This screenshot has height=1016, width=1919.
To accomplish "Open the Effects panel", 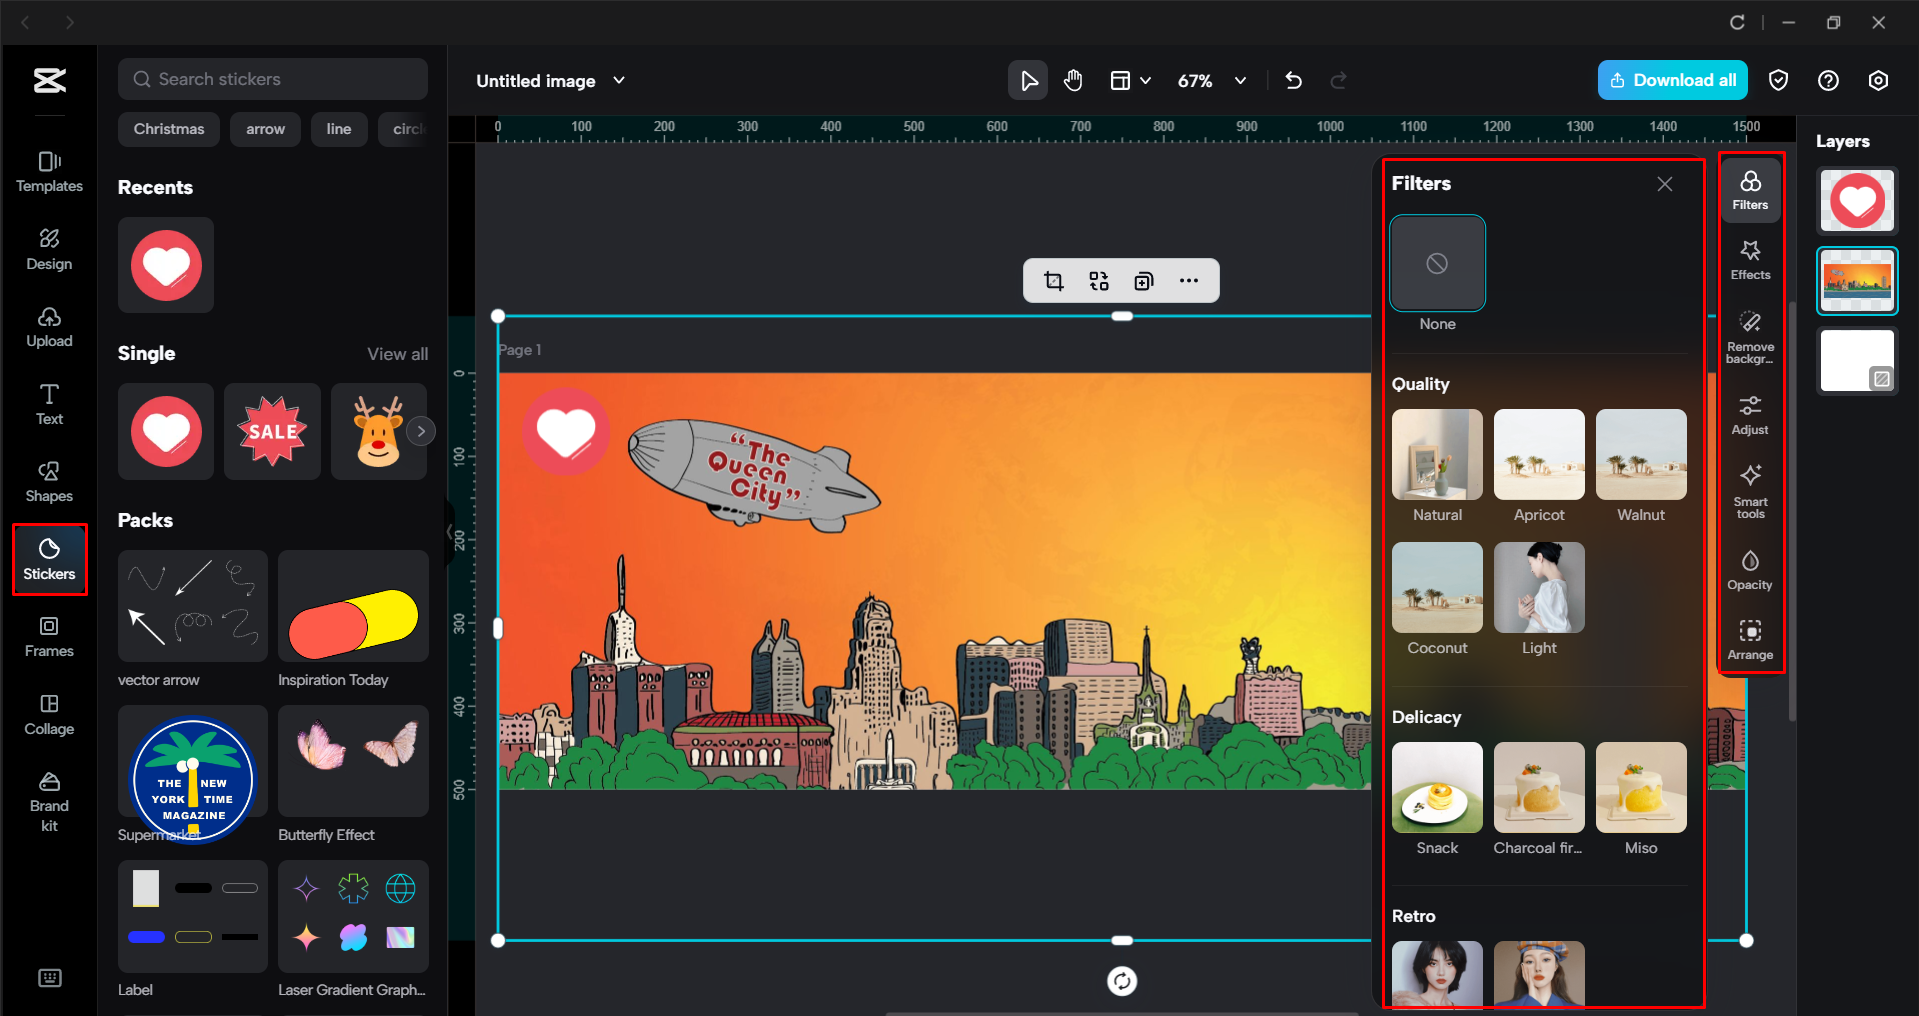I will 1750,259.
